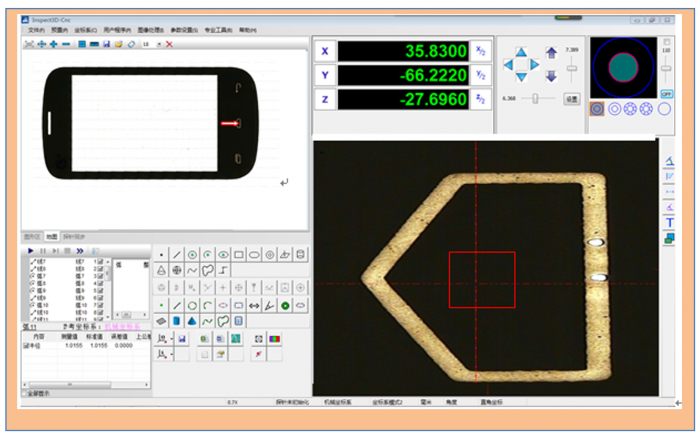
Task: Click the blue T text tool in right sidebar
Action: pos(669,223)
